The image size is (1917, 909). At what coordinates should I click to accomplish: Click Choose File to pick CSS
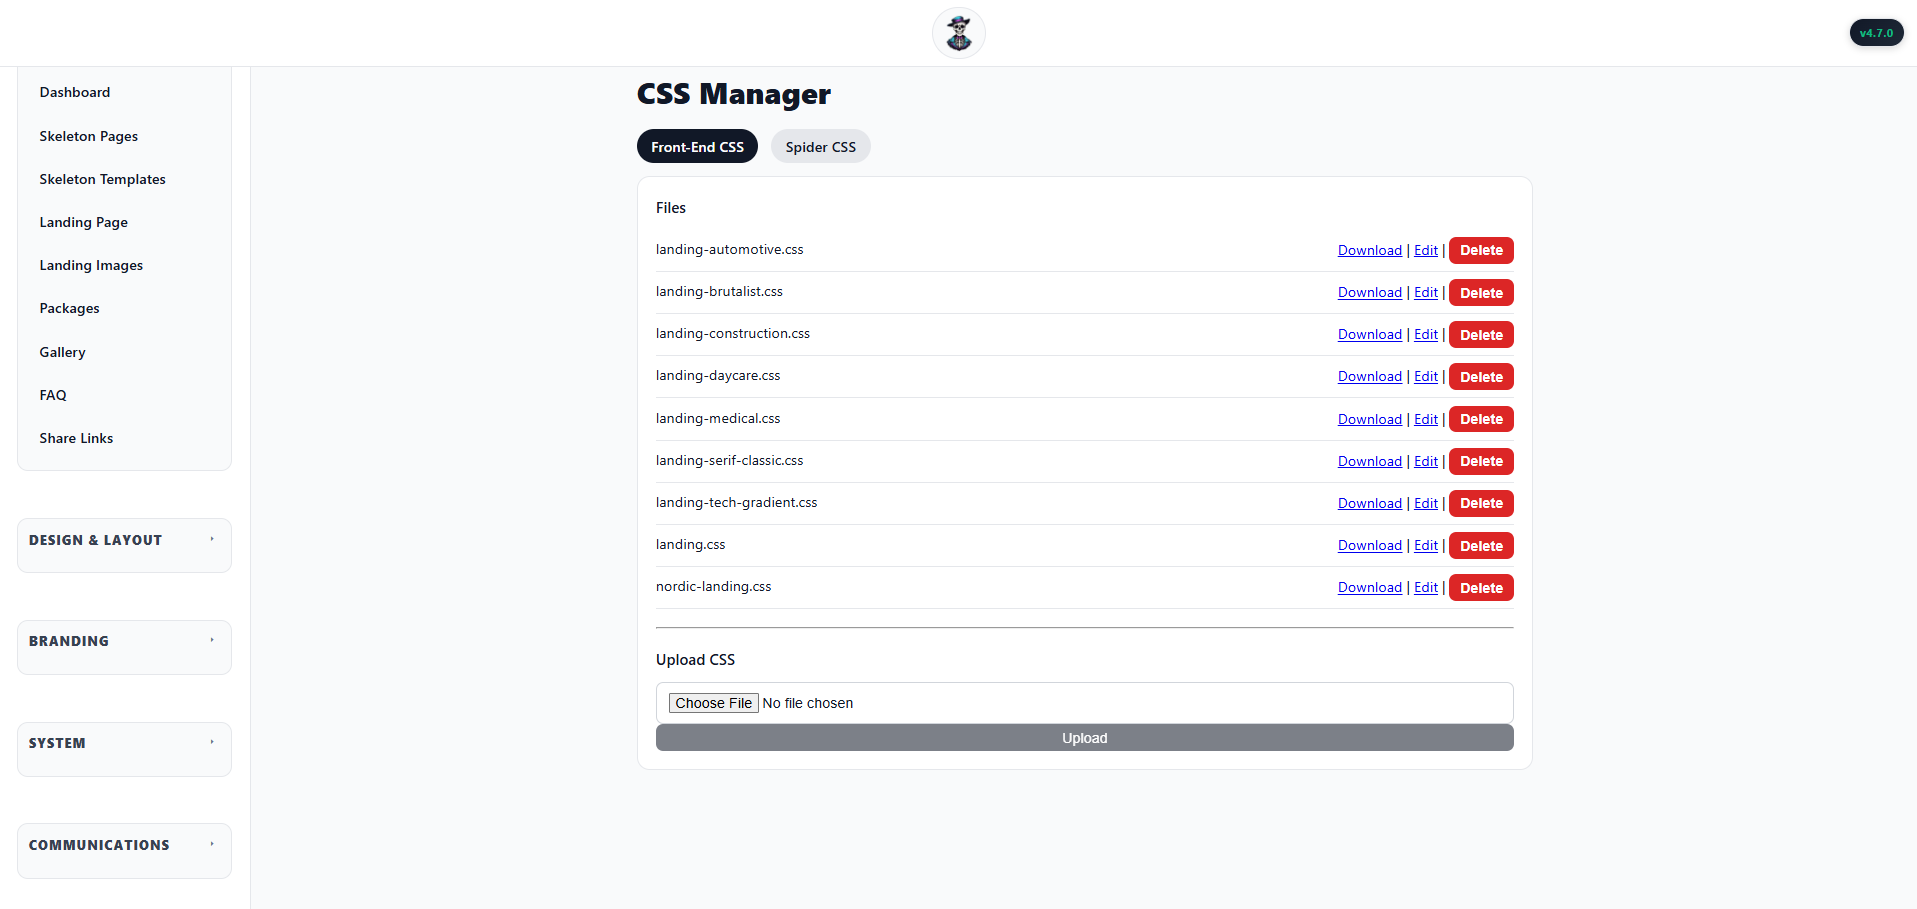click(x=713, y=703)
